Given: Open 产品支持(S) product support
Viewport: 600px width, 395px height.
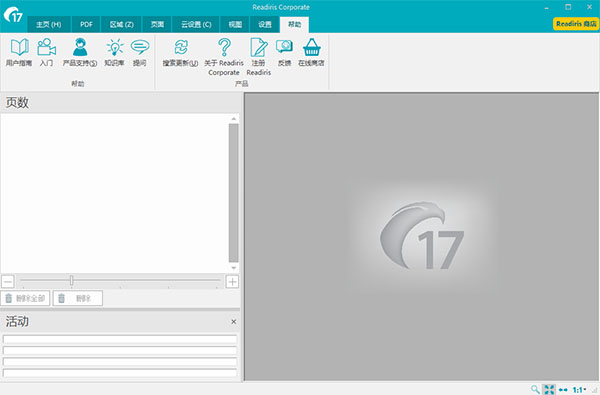Looking at the screenshot, I should coord(80,52).
